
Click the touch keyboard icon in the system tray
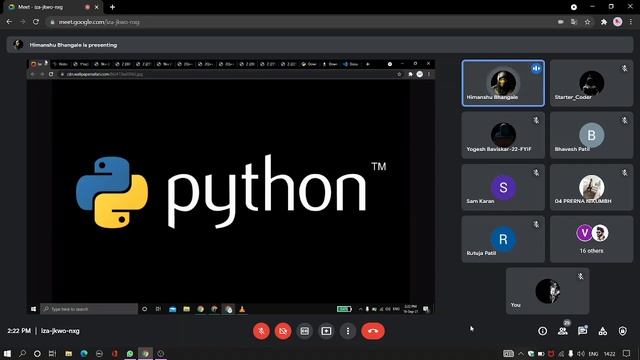coord(508,353)
